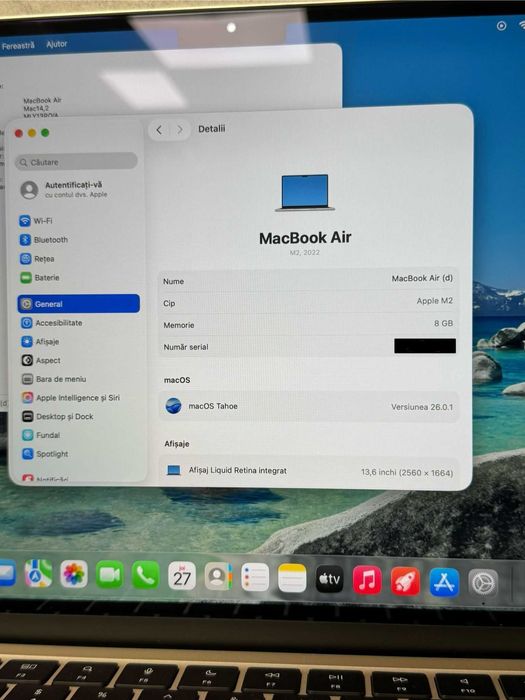Click the Căutare search field
This screenshot has height=700, width=525.
coord(76,162)
